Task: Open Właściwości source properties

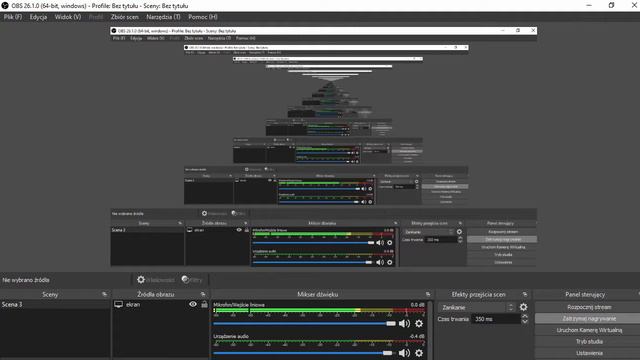Action: click(156, 280)
